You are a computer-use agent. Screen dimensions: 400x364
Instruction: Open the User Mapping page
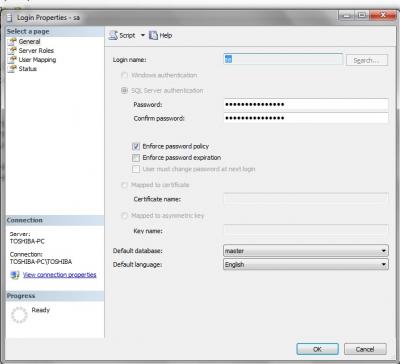tap(37, 60)
